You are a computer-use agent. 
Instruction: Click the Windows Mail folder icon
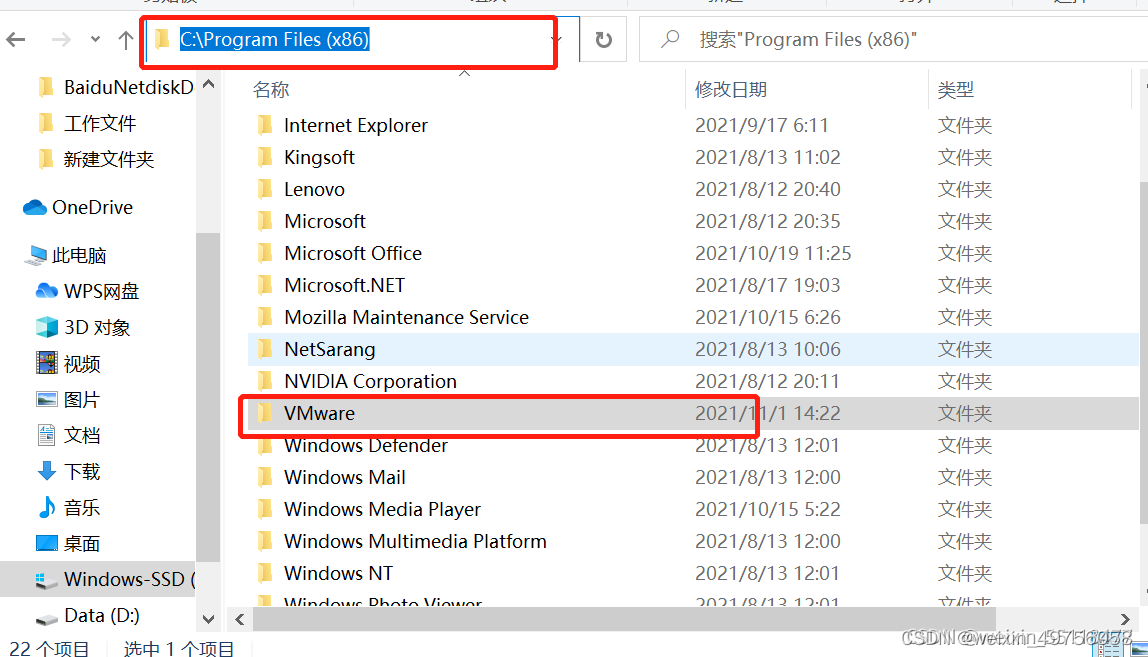coord(265,477)
